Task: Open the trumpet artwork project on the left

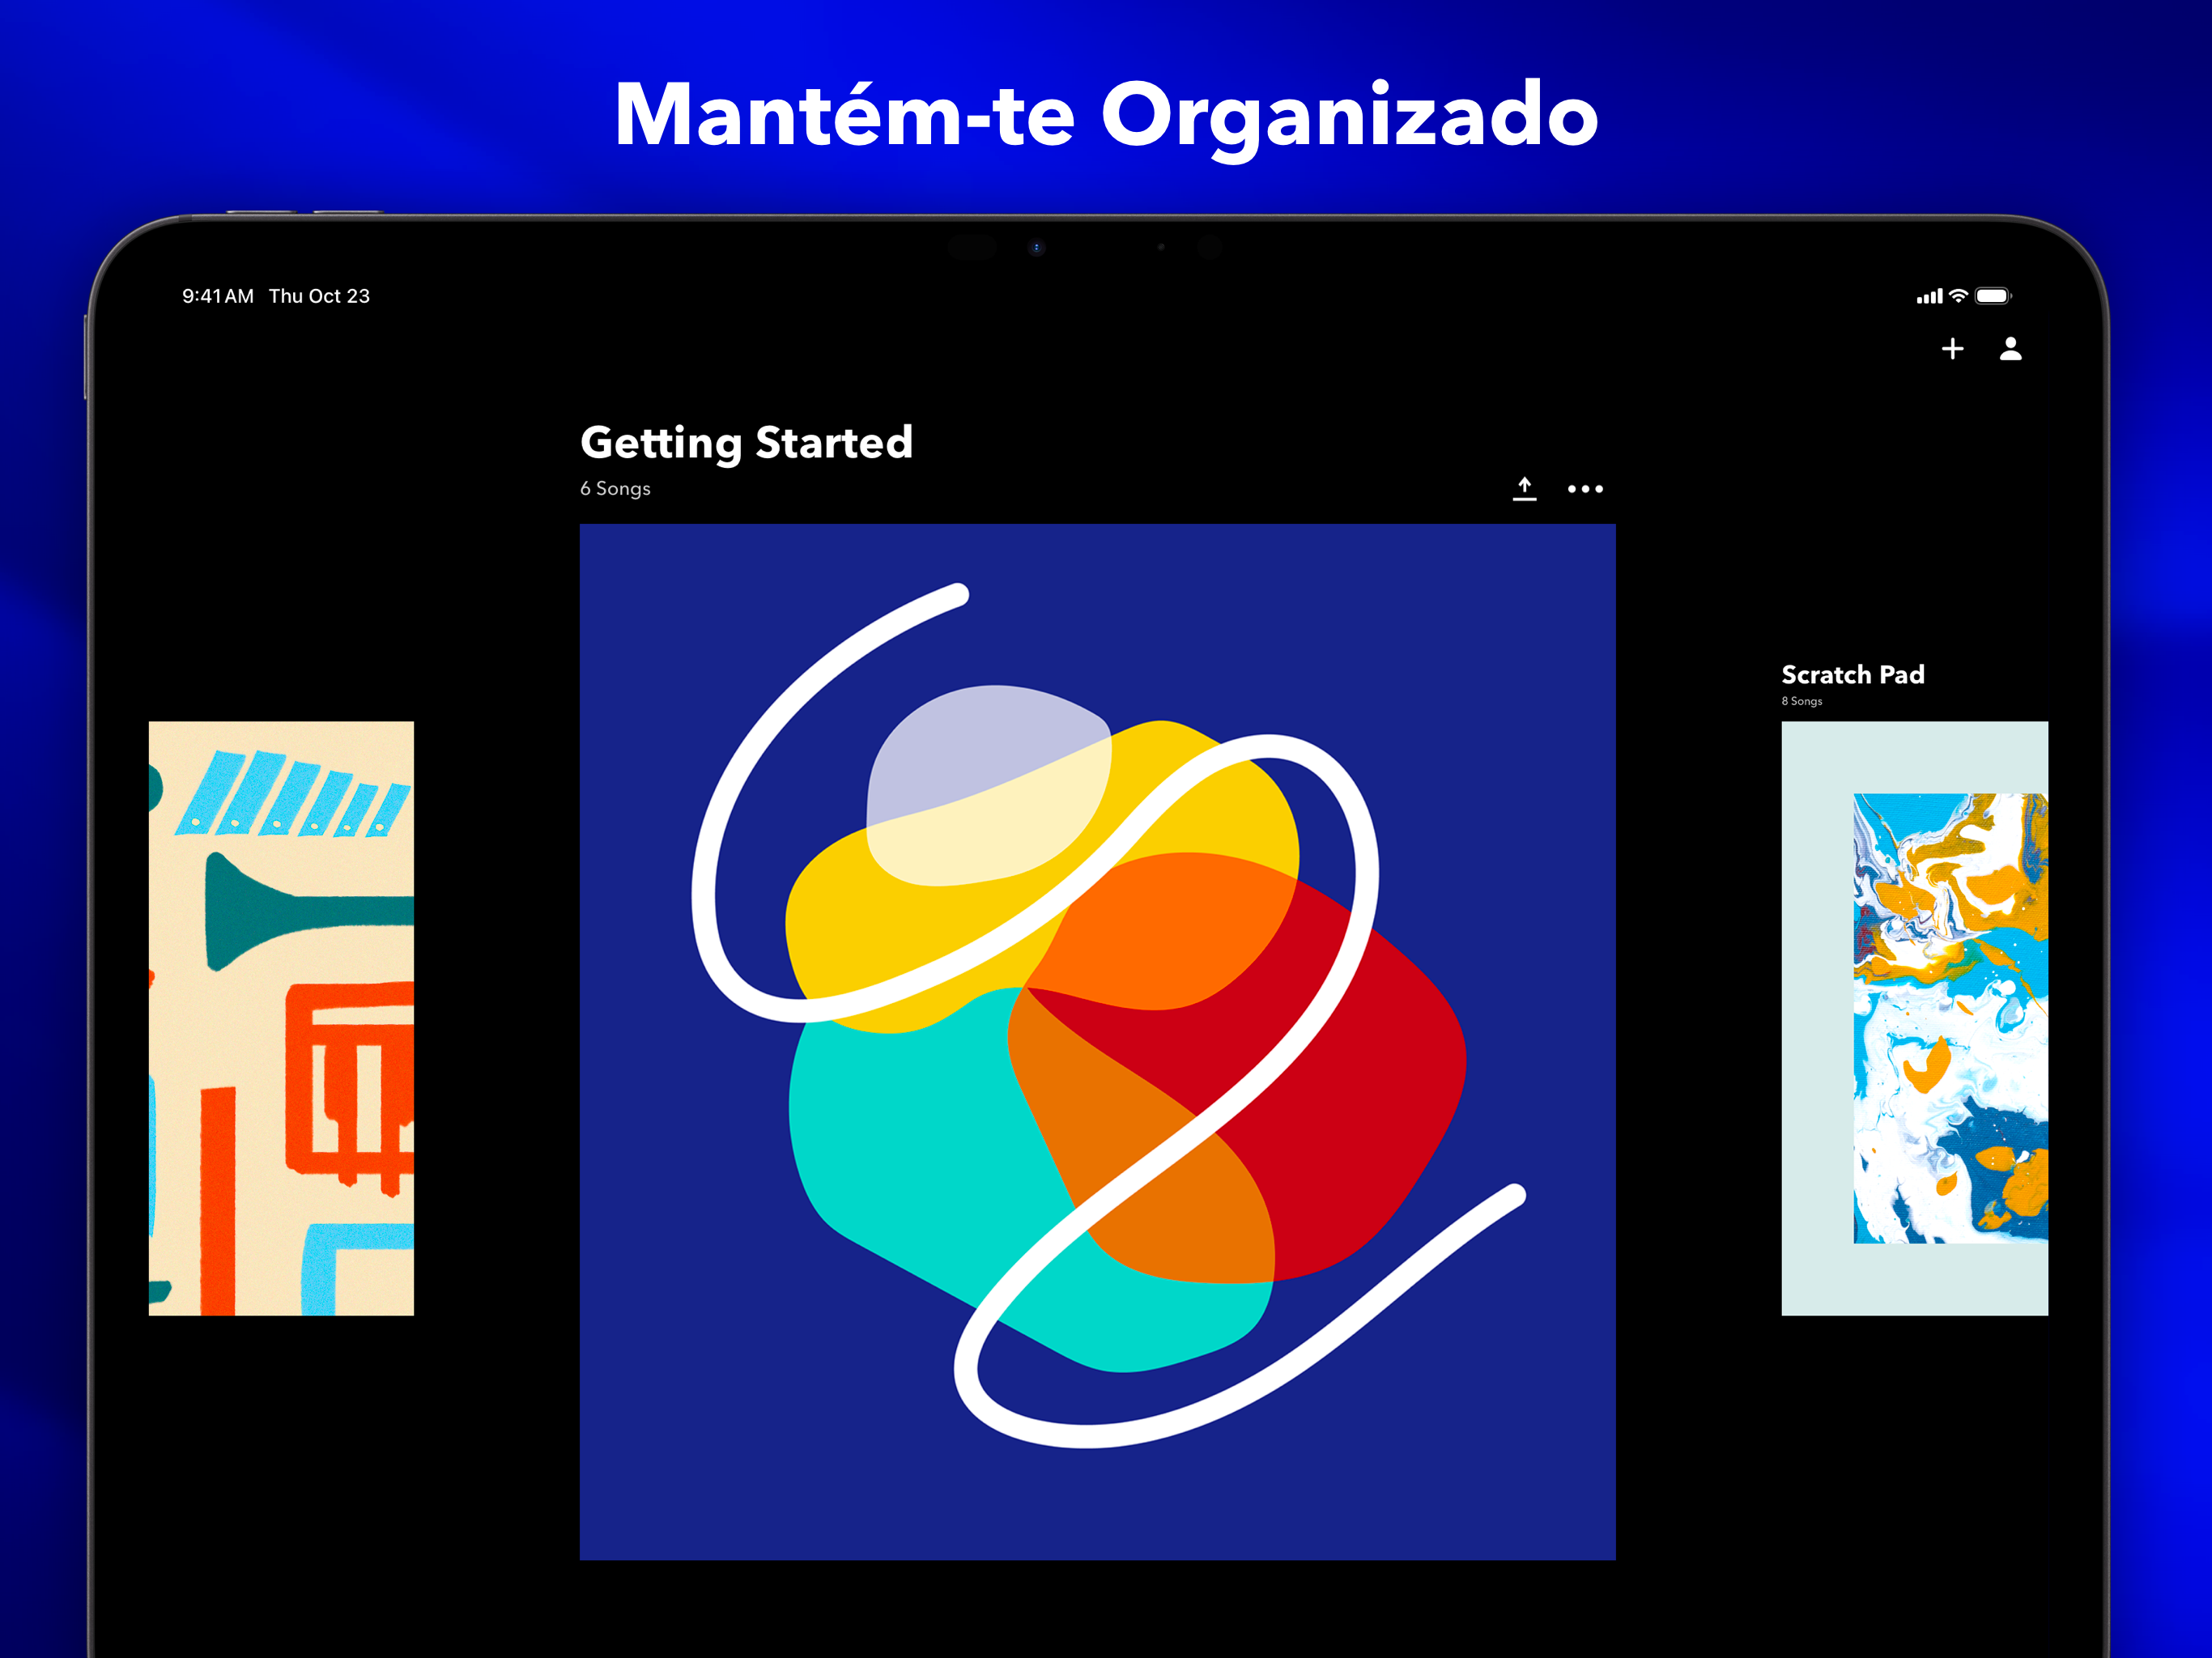Action: point(281,1018)
